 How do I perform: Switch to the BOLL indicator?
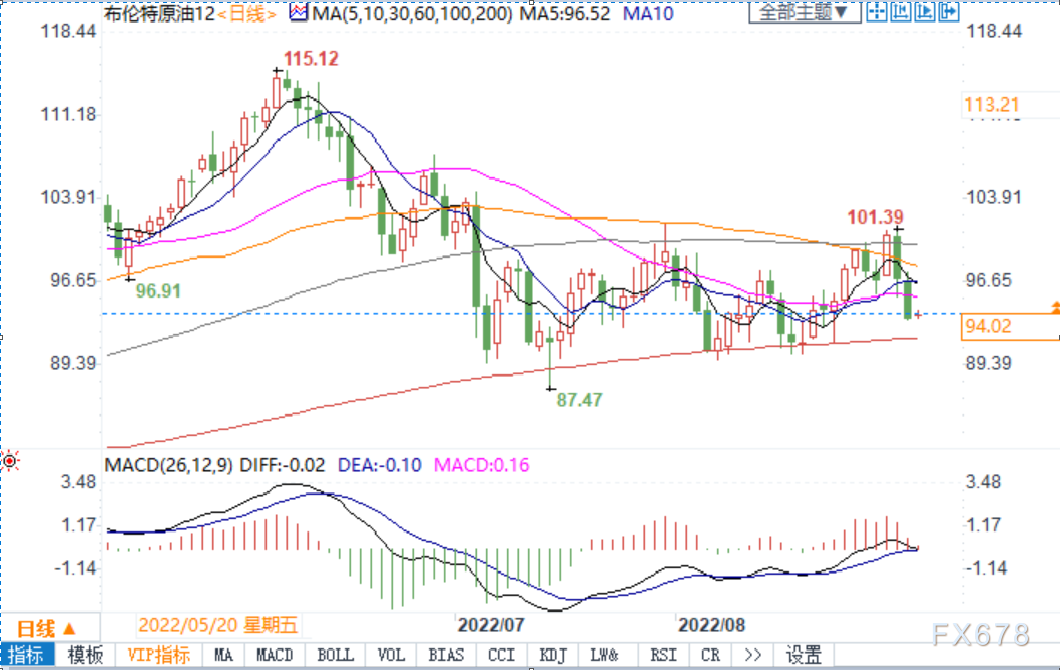click(335, 654)
